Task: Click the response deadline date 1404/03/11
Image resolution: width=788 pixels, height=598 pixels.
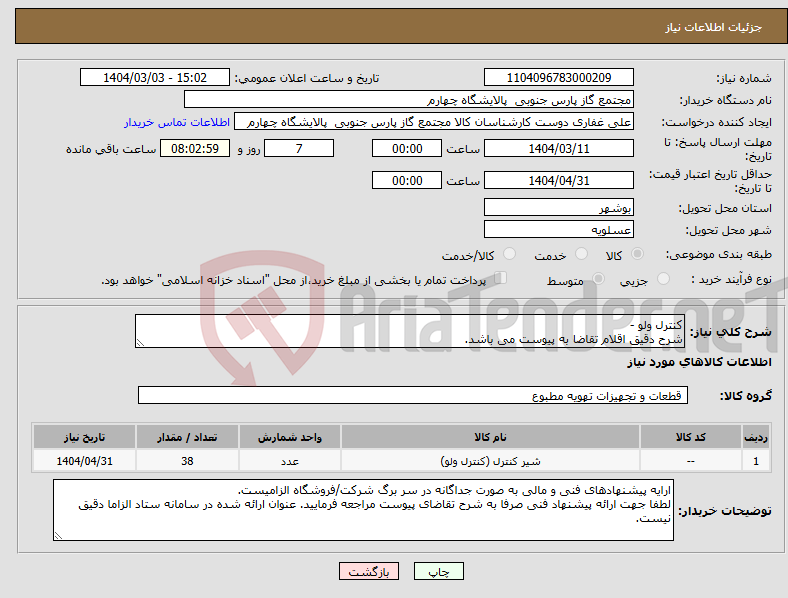Action: pos(558,149)
